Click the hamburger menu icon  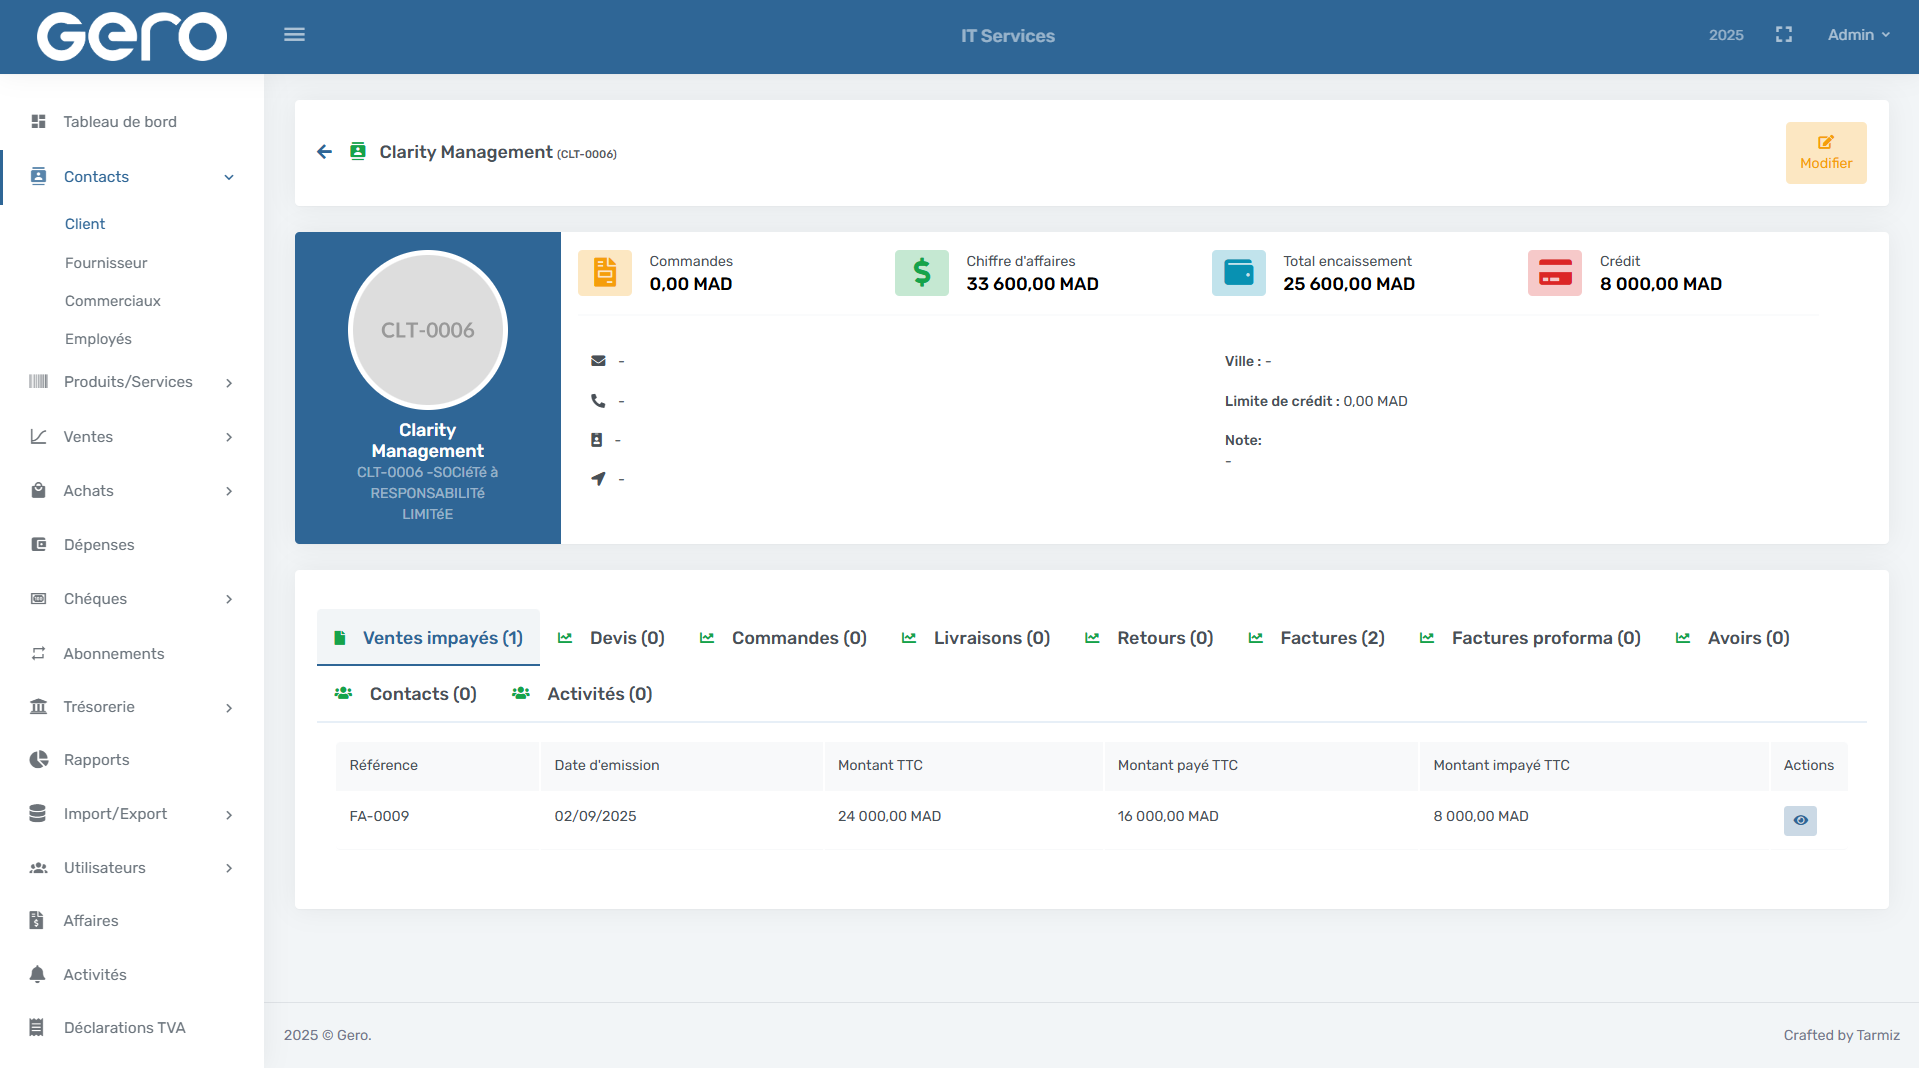click(x=294, y=35)
